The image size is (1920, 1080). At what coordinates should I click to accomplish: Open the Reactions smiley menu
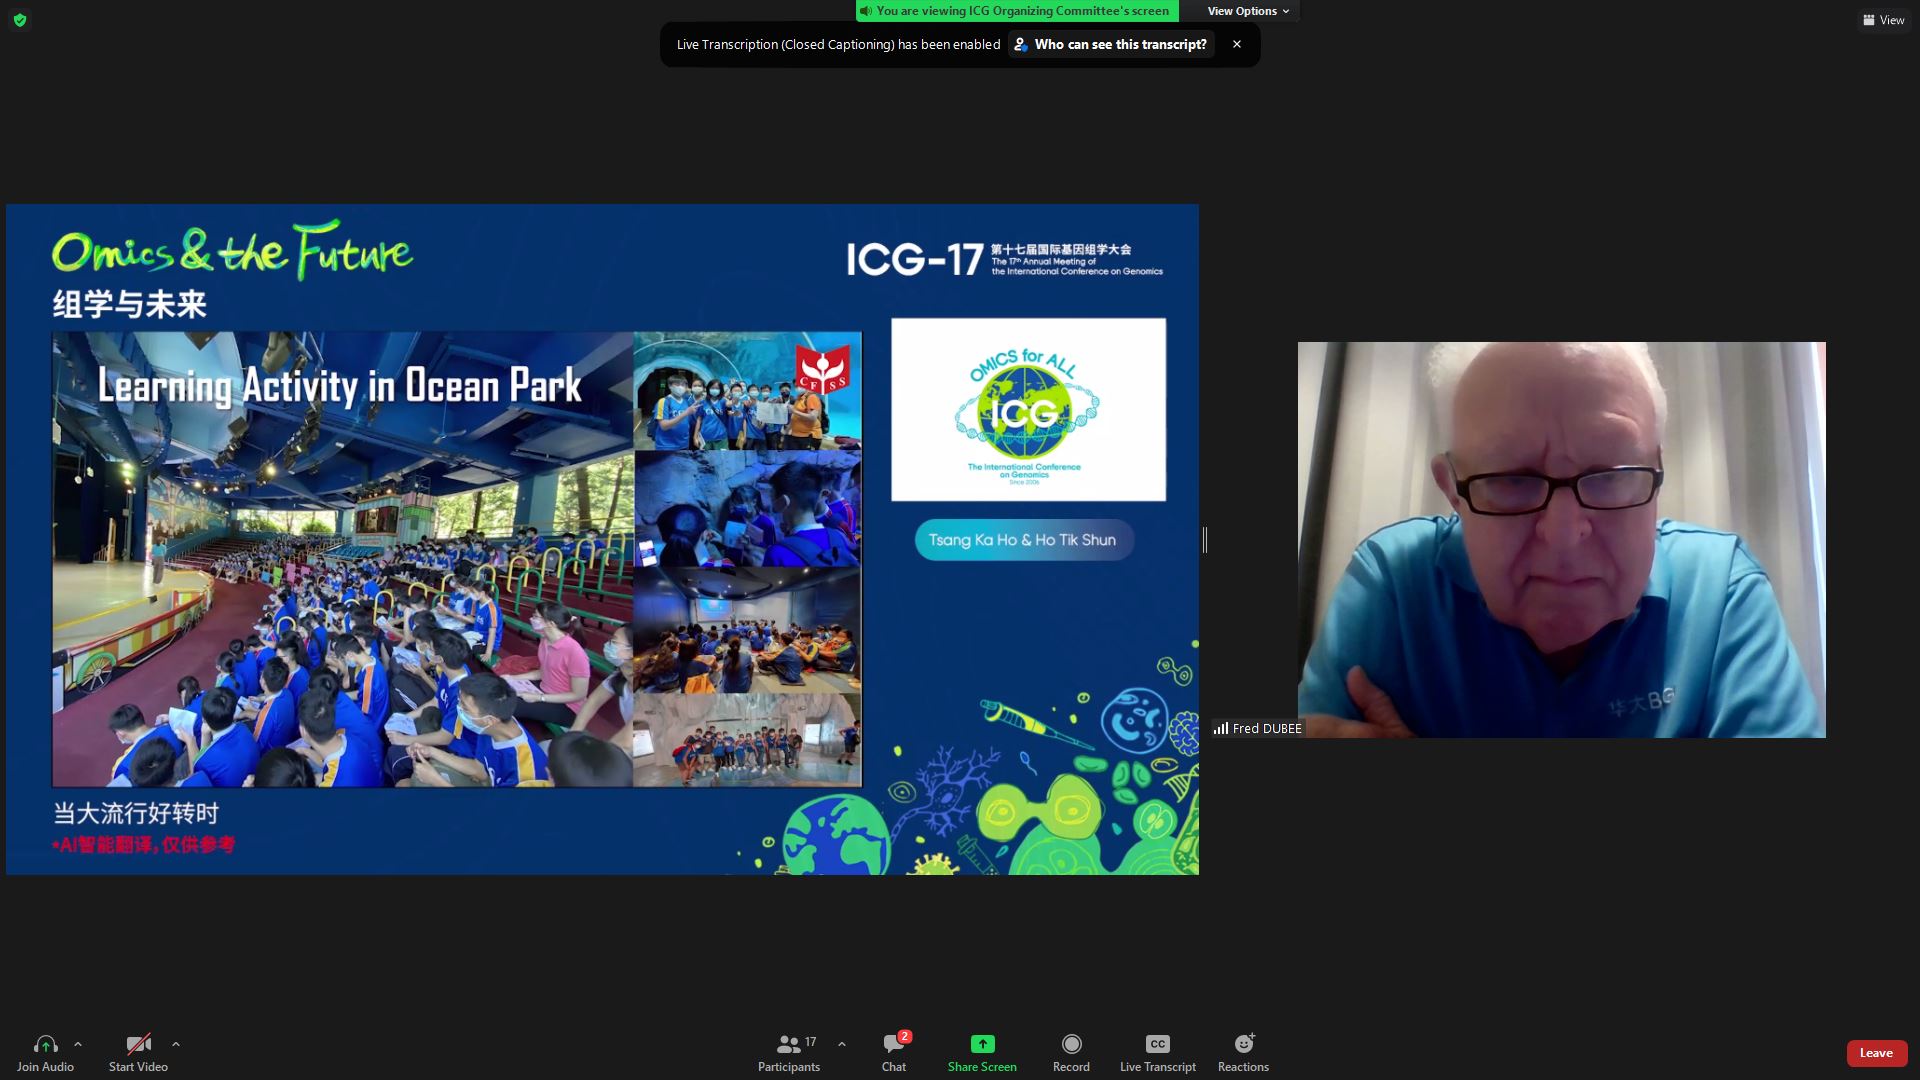click(x=1243, y=1044)
